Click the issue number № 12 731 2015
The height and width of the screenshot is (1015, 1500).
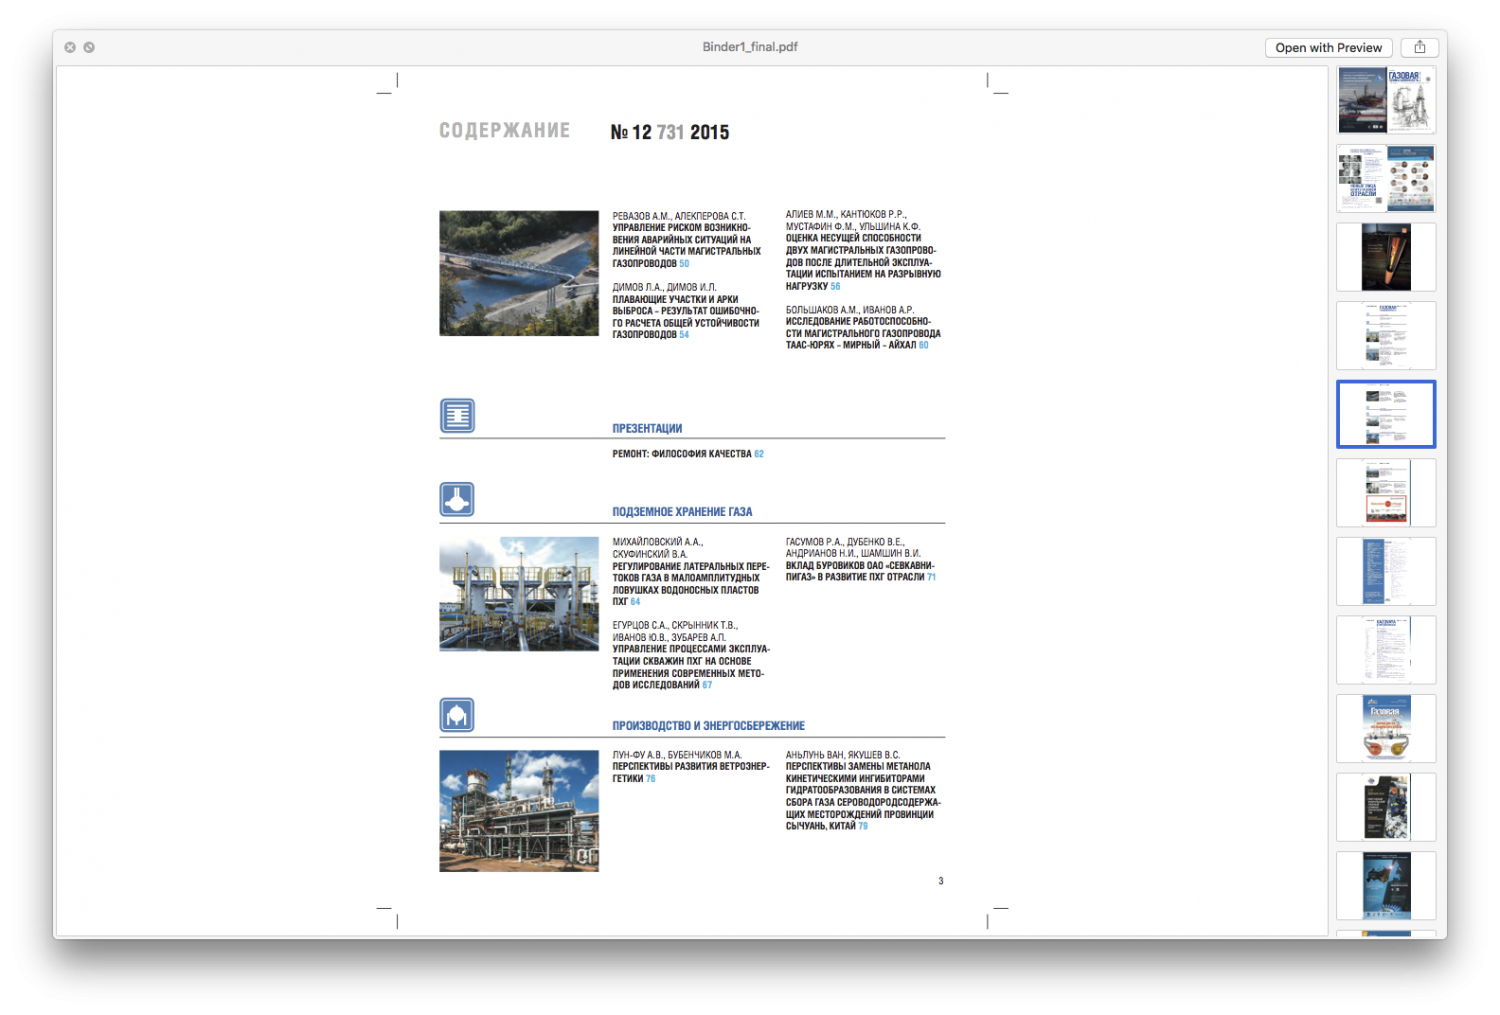pyautogui.click(x=670, y=132)
